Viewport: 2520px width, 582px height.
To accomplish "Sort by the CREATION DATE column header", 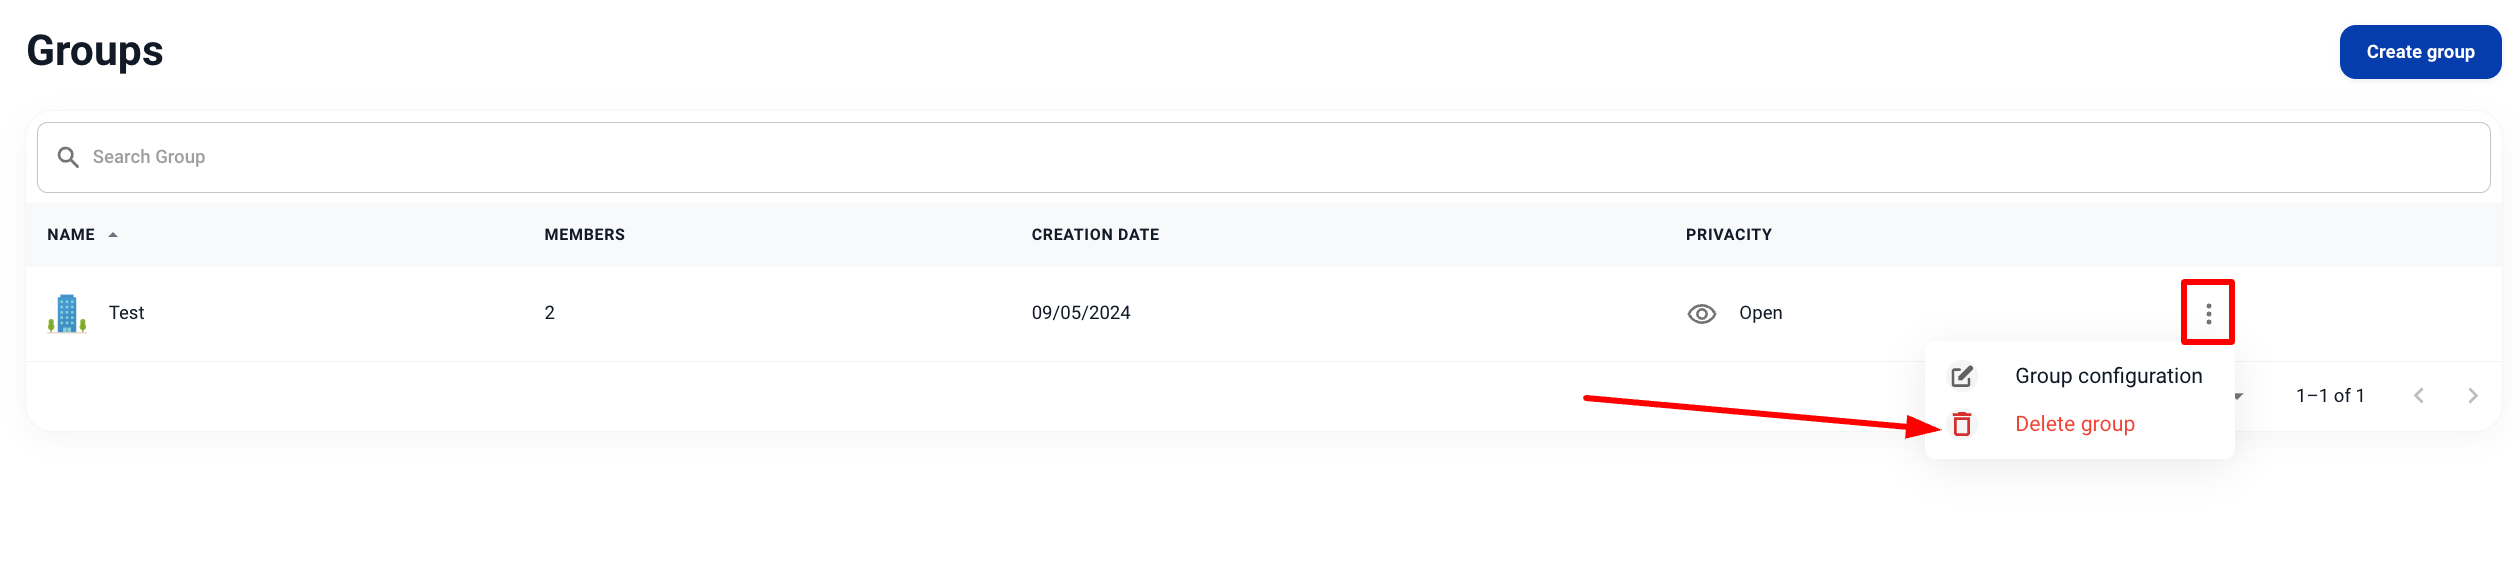I will pos(1095,235).
